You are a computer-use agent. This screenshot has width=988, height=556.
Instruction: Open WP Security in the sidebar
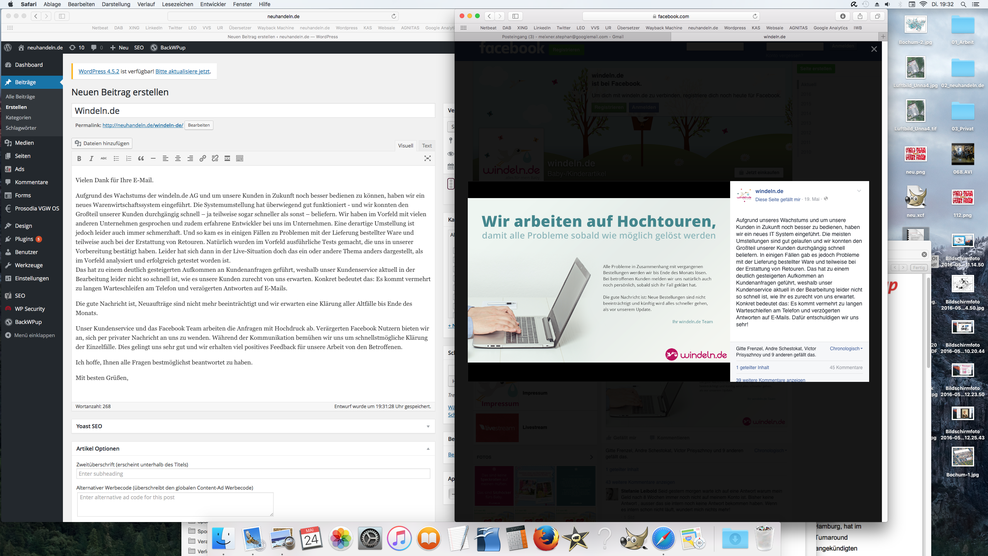[x=32, y=309]
